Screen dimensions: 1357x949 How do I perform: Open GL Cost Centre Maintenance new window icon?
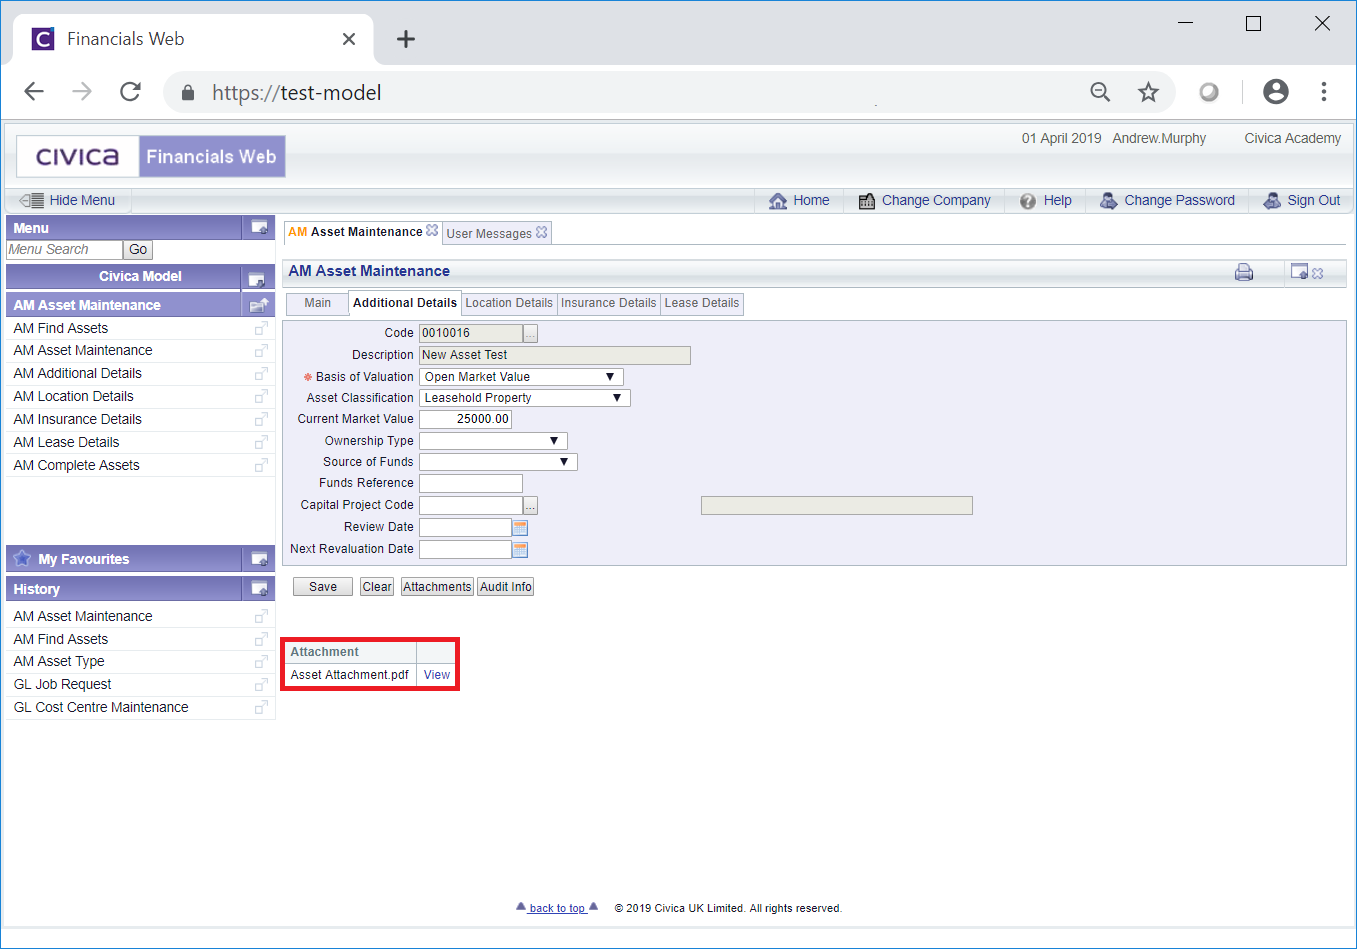[261, 708]
